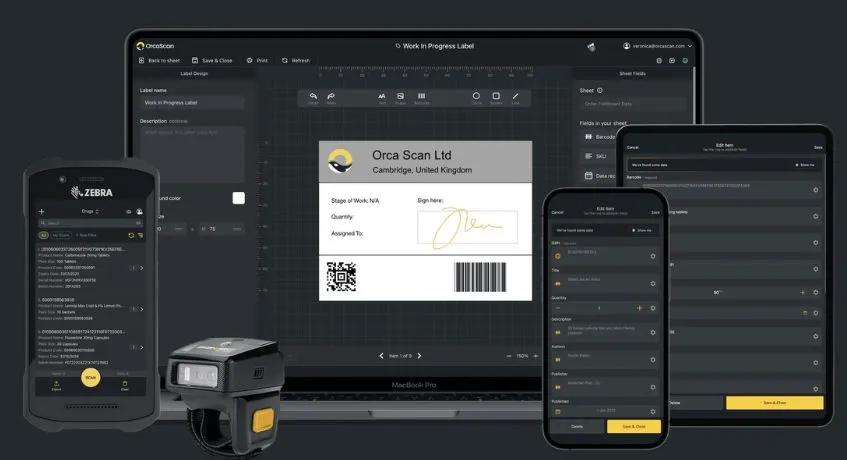This screenshot has height=460, width=847.
Task: Select the Barcode tool in label toolbar
Action: coord(421,97)
